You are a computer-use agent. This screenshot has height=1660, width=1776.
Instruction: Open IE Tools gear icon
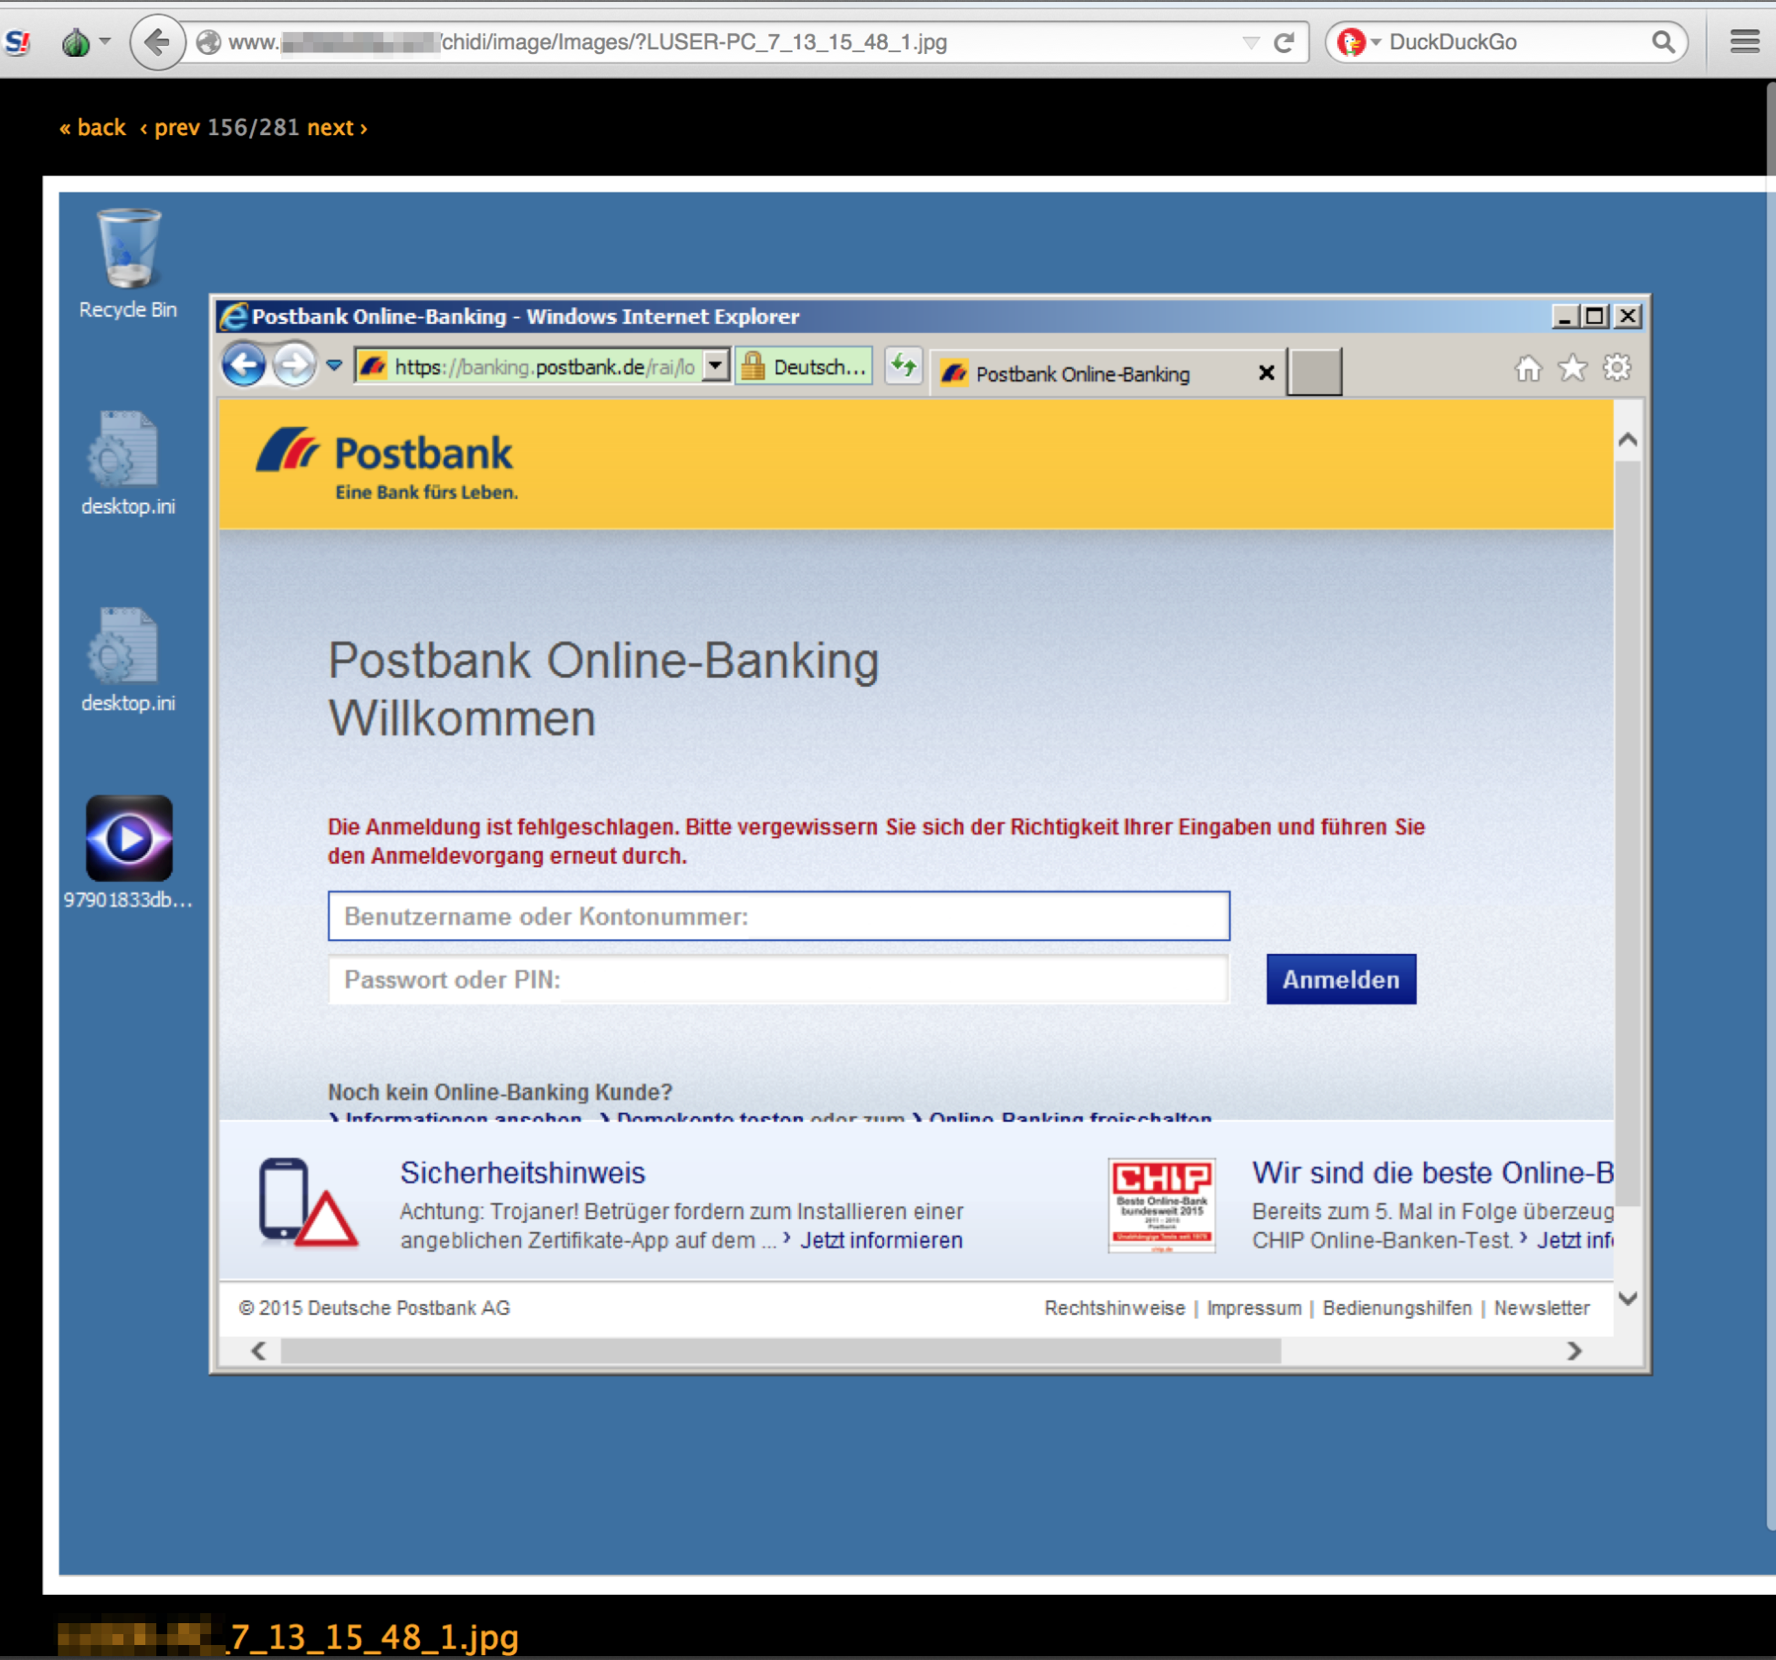point(1617,368)
